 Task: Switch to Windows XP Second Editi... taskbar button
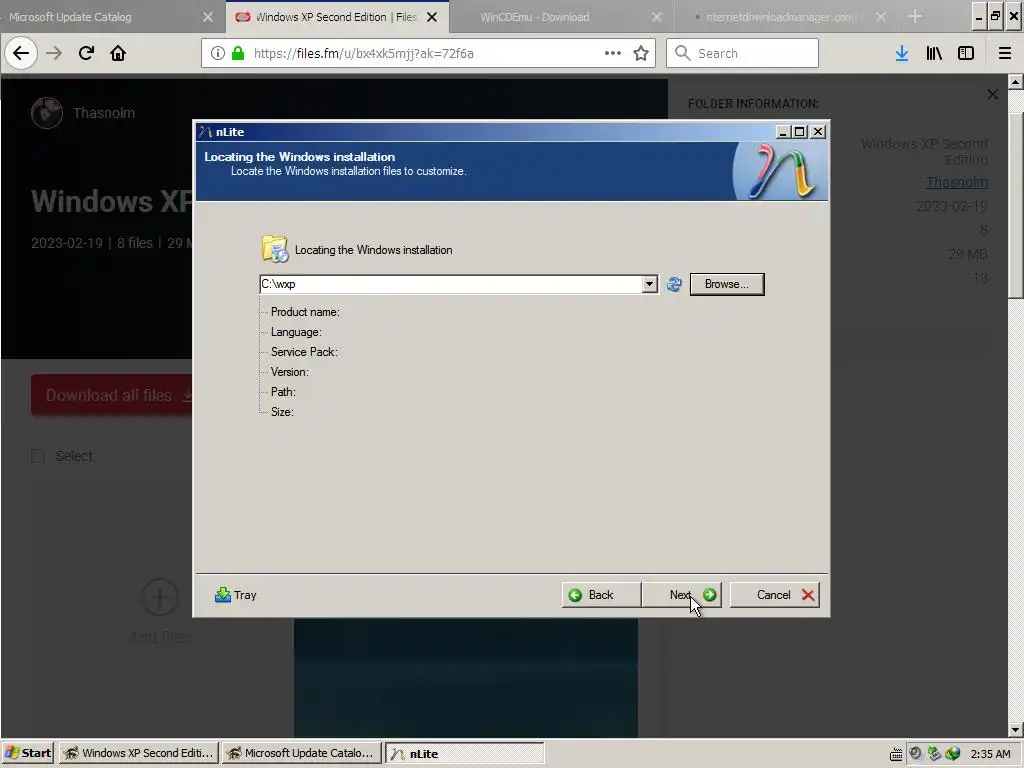click(138, 753)
